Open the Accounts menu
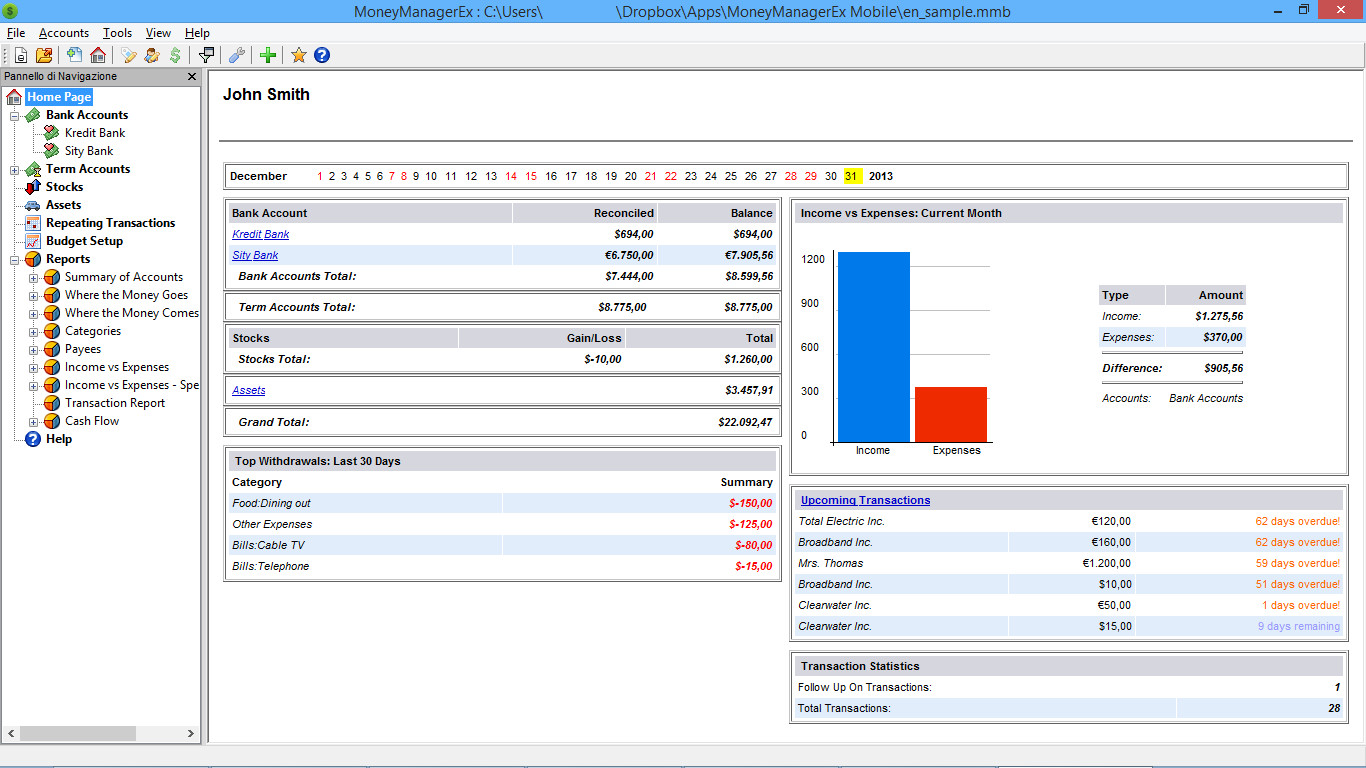The image size is (1366, 768). [64, 33]
